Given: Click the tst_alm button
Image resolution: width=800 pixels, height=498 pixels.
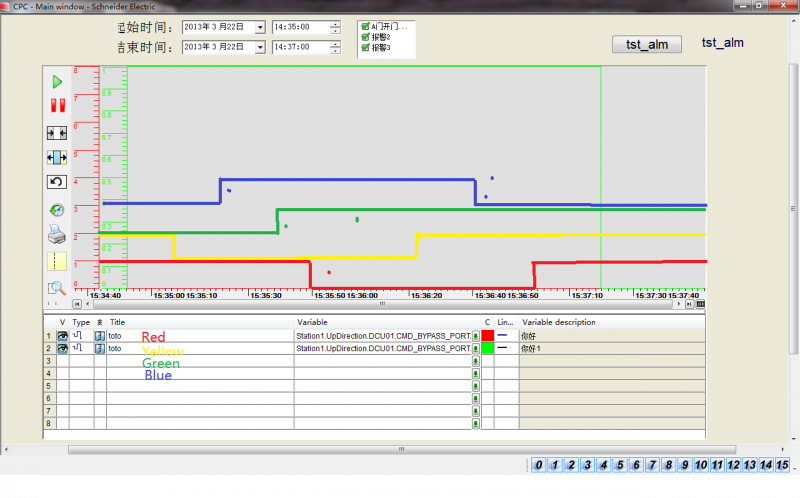Looking at the screenshot, I should click(647, 44).
